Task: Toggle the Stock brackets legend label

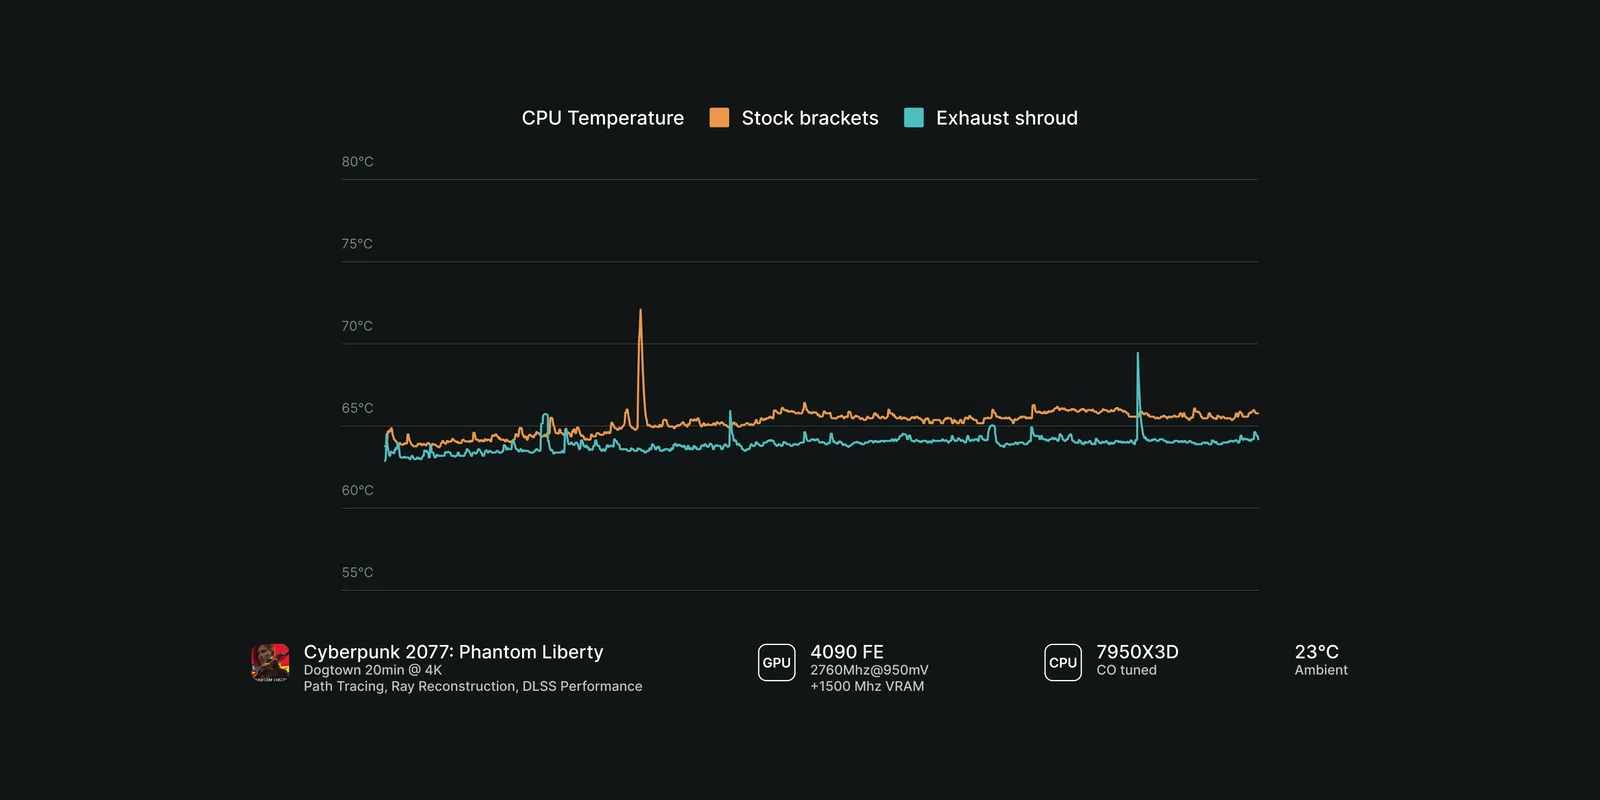Action: (x=810, y=118)
